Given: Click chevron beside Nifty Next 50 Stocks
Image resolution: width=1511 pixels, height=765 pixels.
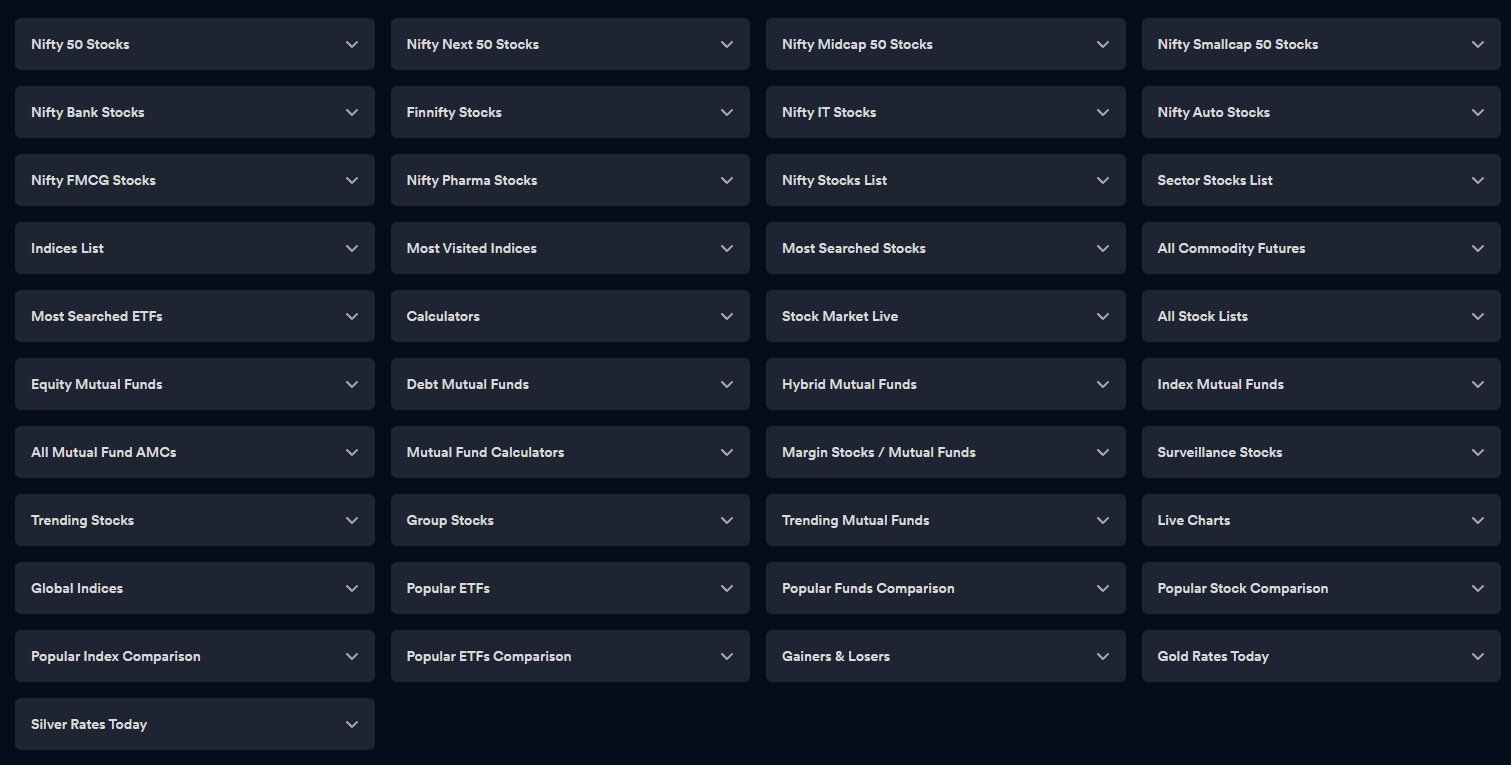Looking at the screenshot, I should coord(727,44).
